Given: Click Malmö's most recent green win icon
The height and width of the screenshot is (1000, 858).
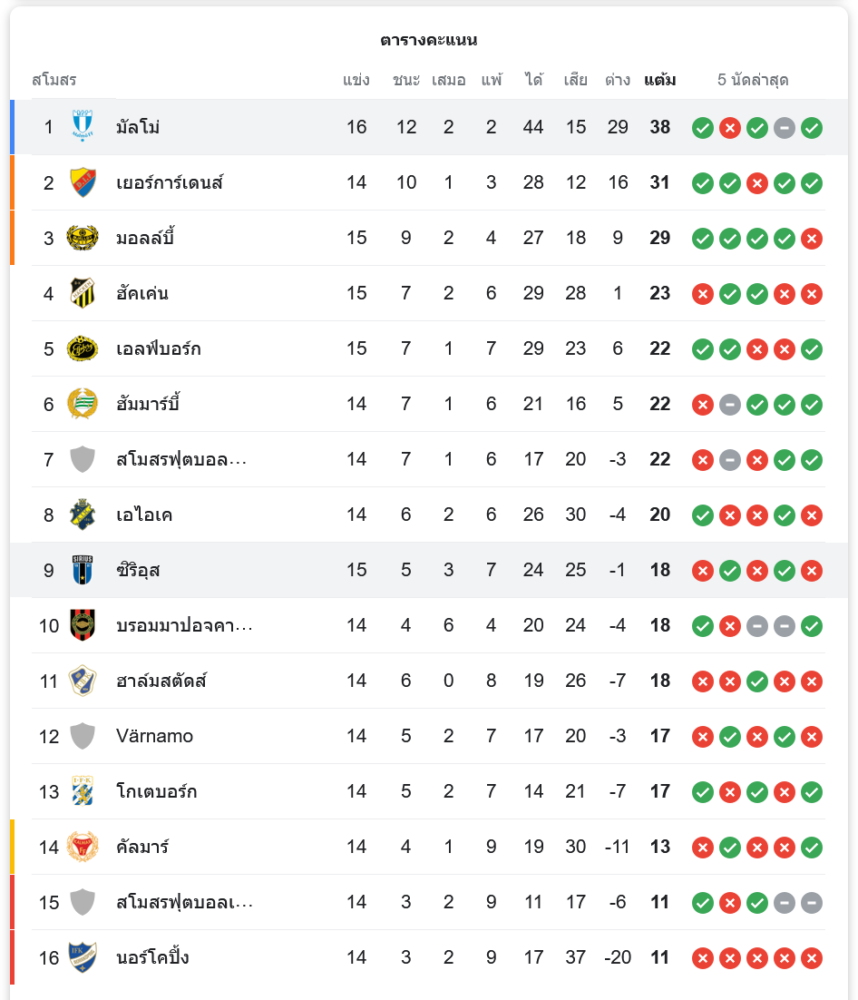Looking at the screenshot, I should point(812,128).
